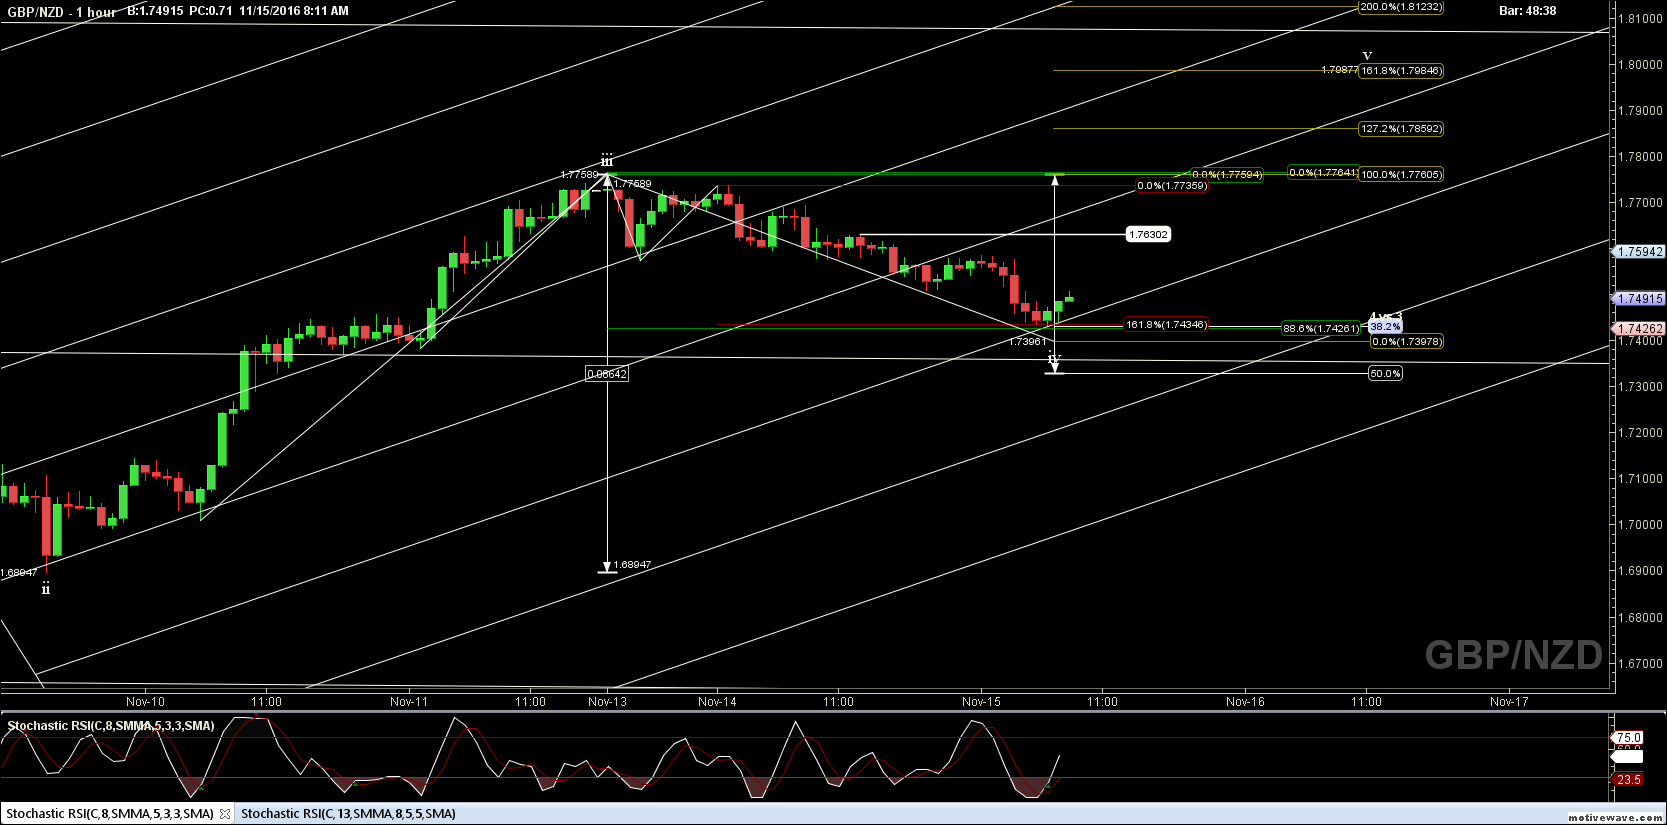Select the 200.0%(1.81232) Fibonacci label
This screenshot has height=825, width=1667.
1401,7
